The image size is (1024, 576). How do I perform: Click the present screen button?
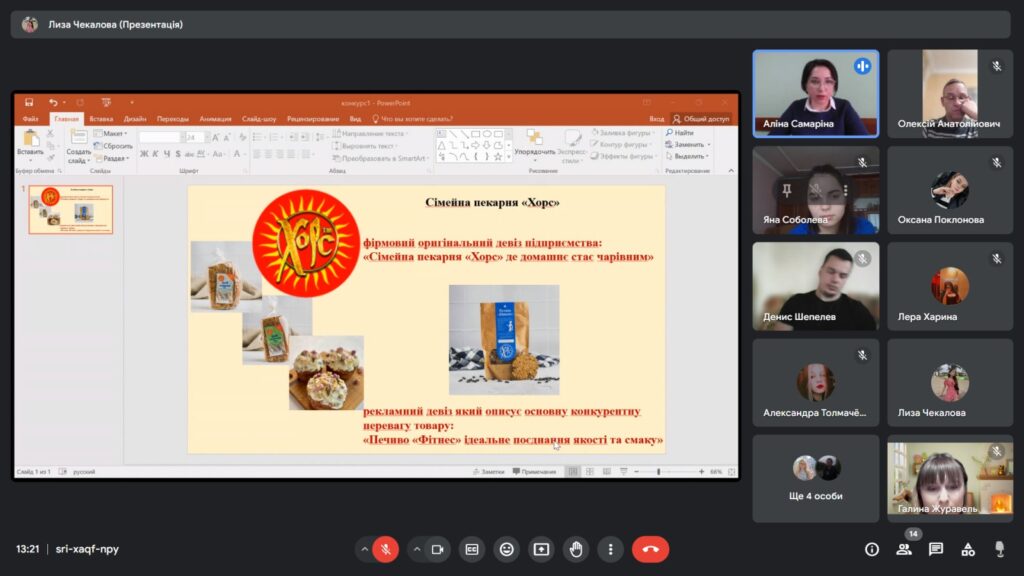coord(541,549)
